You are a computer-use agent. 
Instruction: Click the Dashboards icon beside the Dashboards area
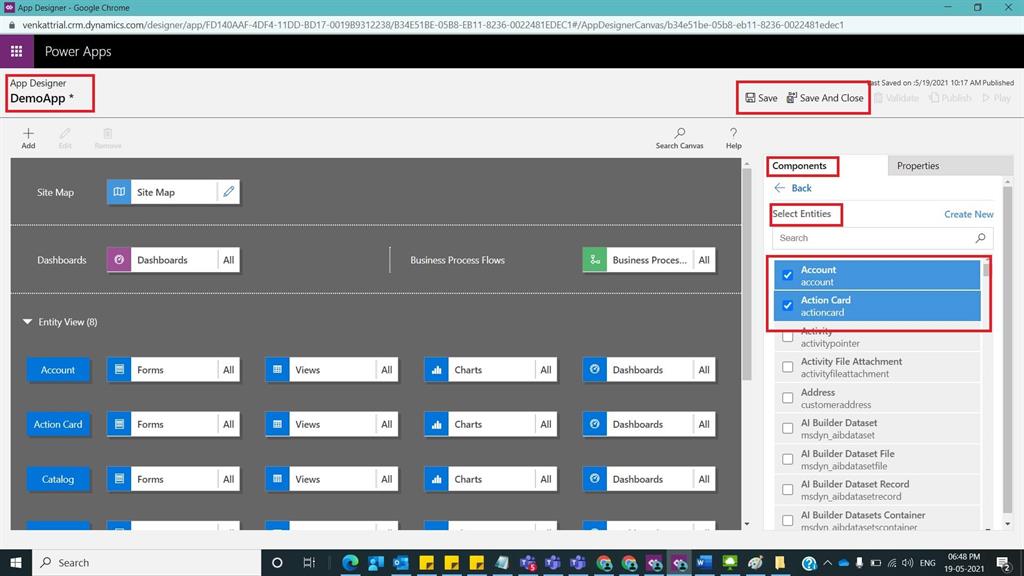[x=120, y=259]
